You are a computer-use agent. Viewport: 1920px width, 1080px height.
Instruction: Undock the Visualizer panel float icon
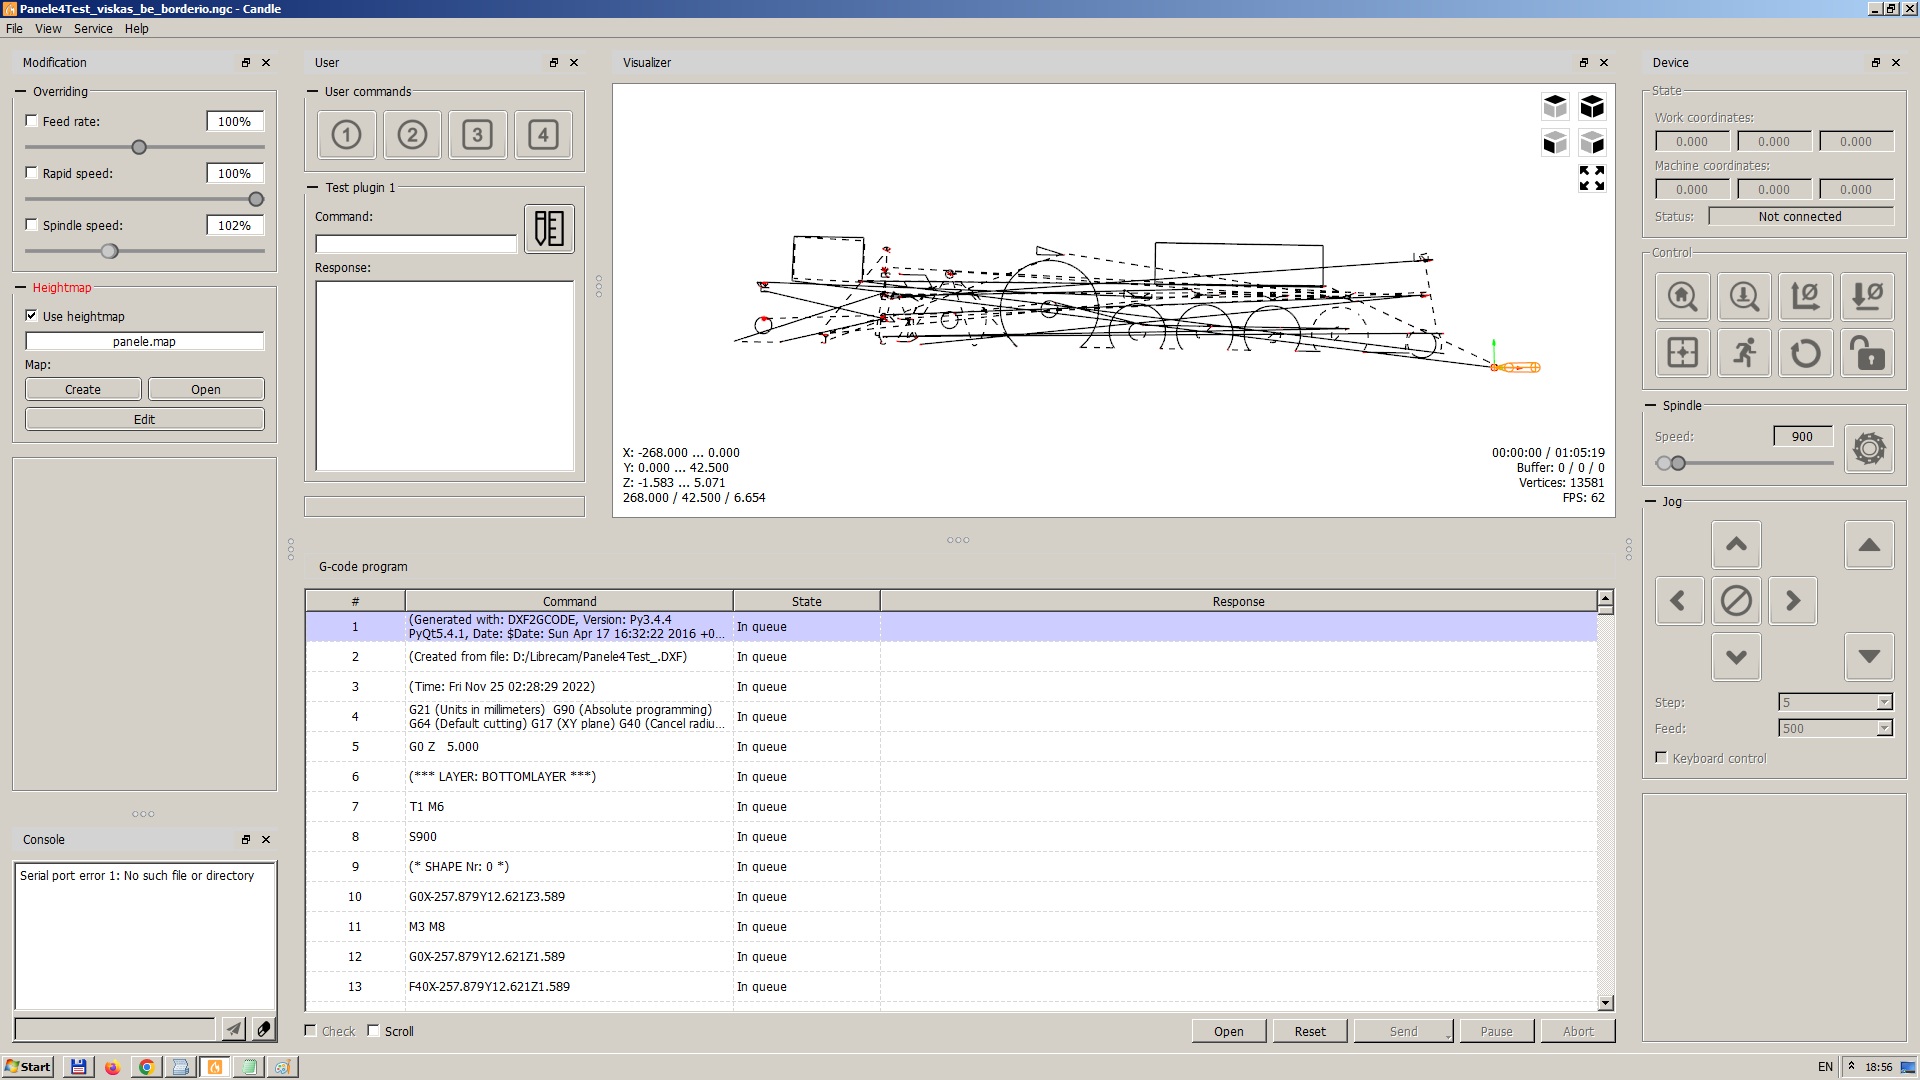(x=1584, y=62)
